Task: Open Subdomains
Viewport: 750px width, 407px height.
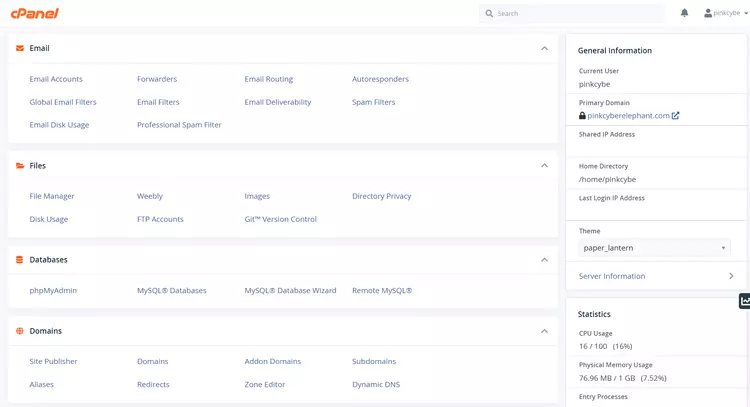Action: [374, 361]
